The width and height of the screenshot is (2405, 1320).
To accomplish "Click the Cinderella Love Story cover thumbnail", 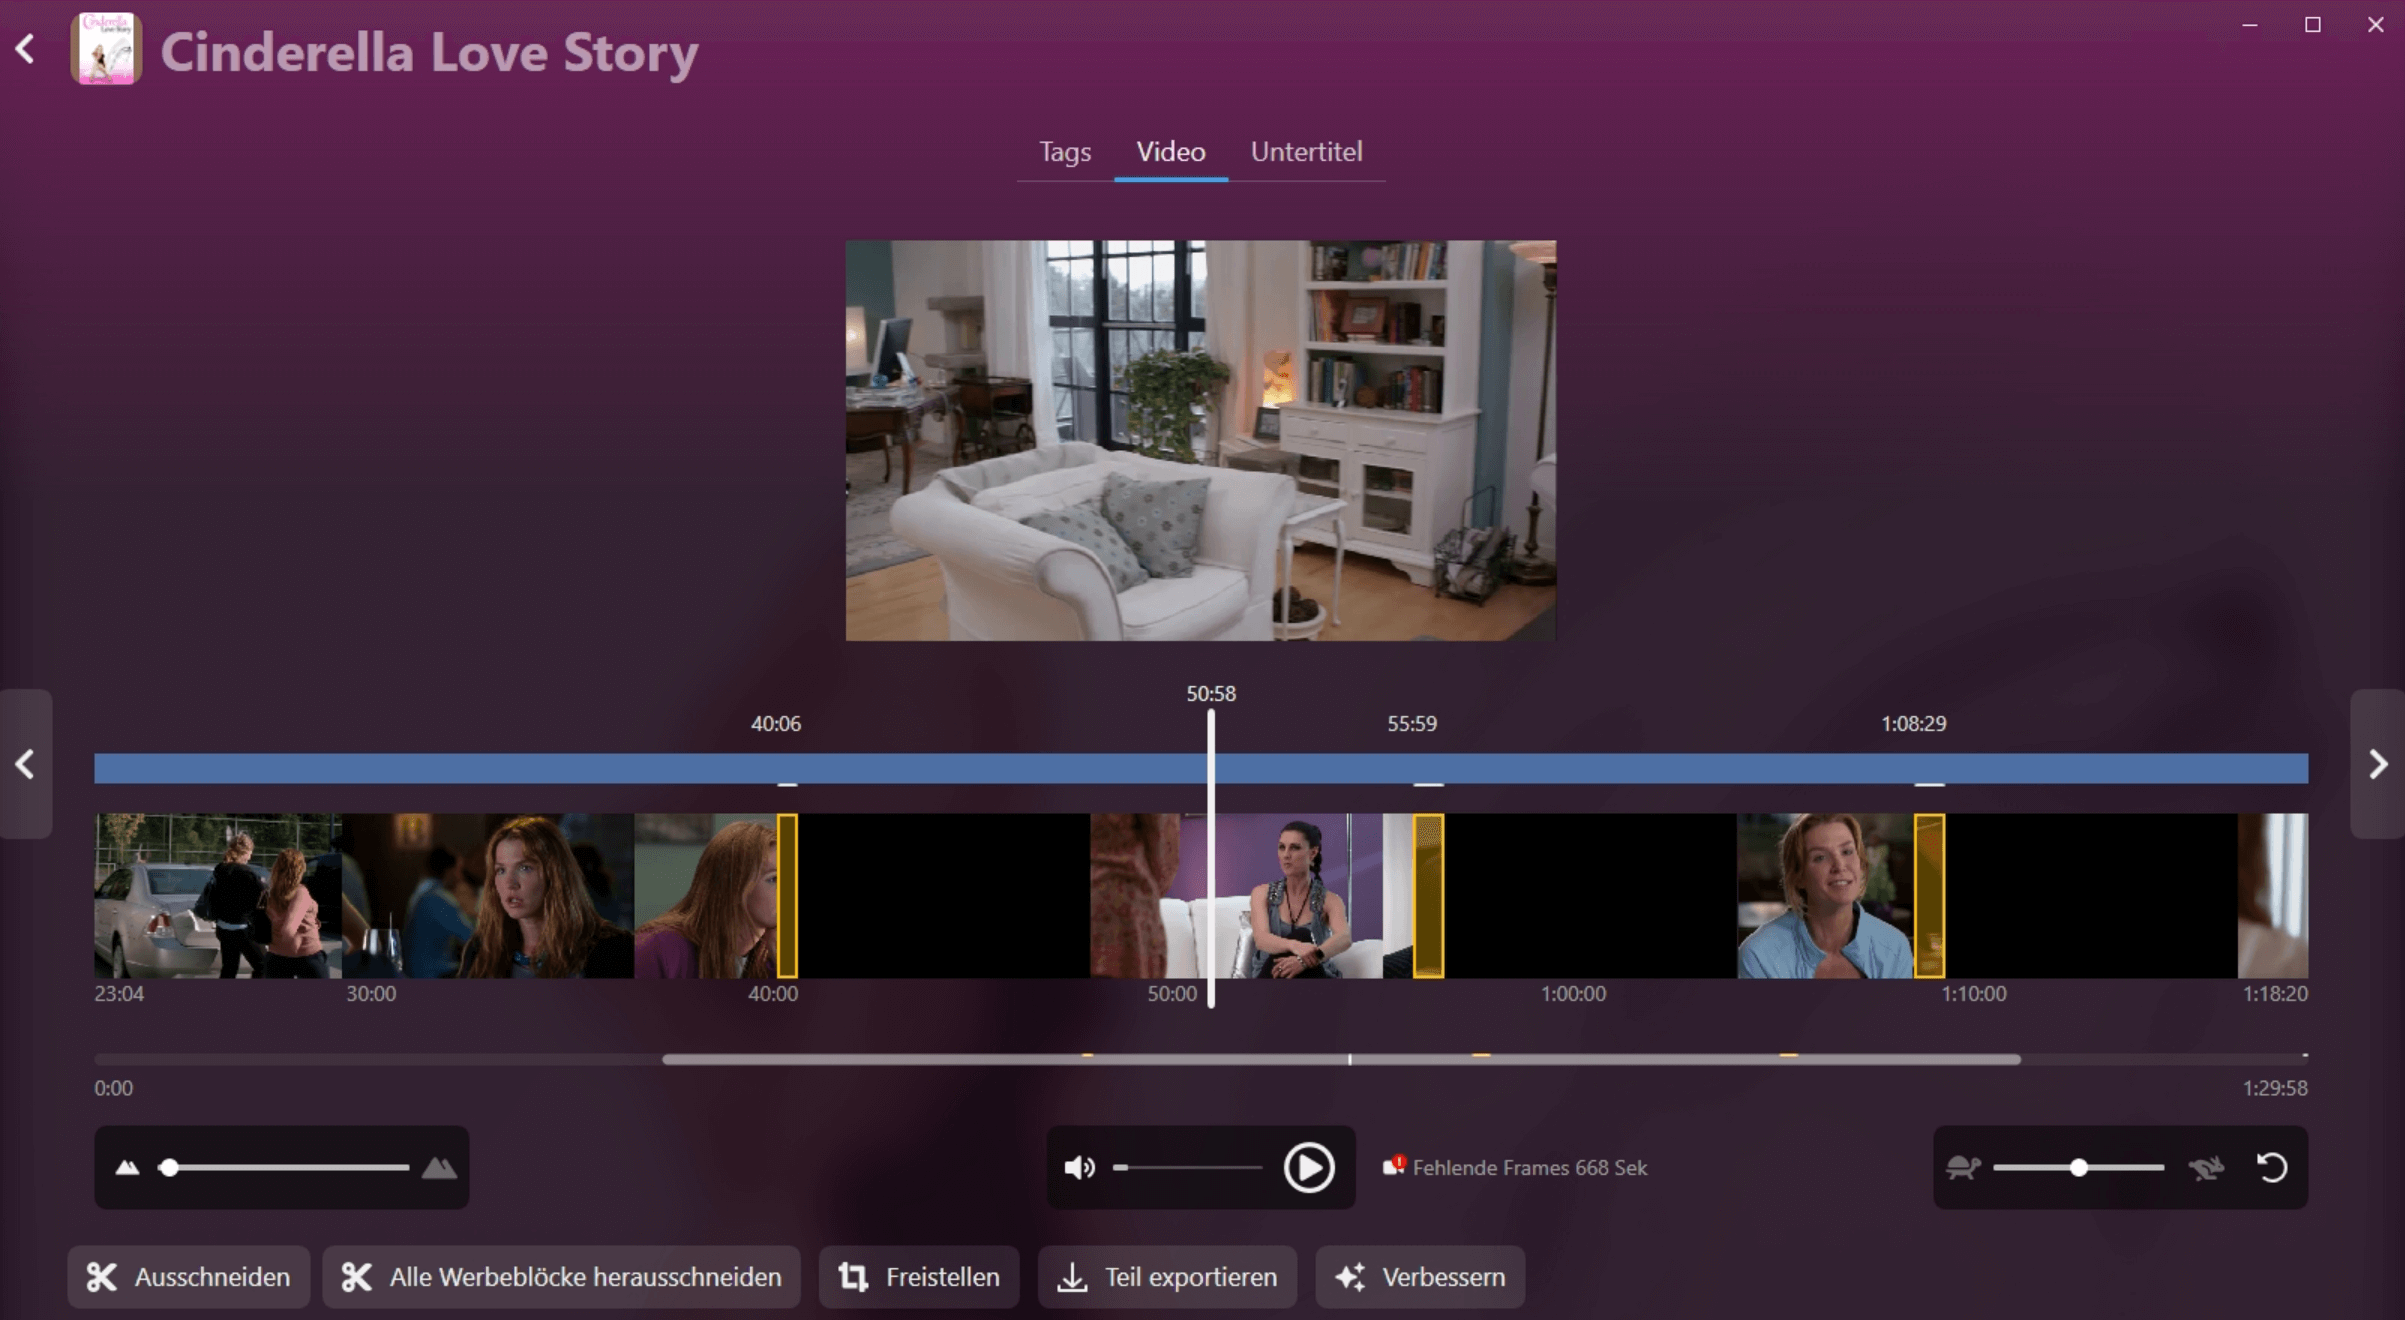I will (106, 49).
